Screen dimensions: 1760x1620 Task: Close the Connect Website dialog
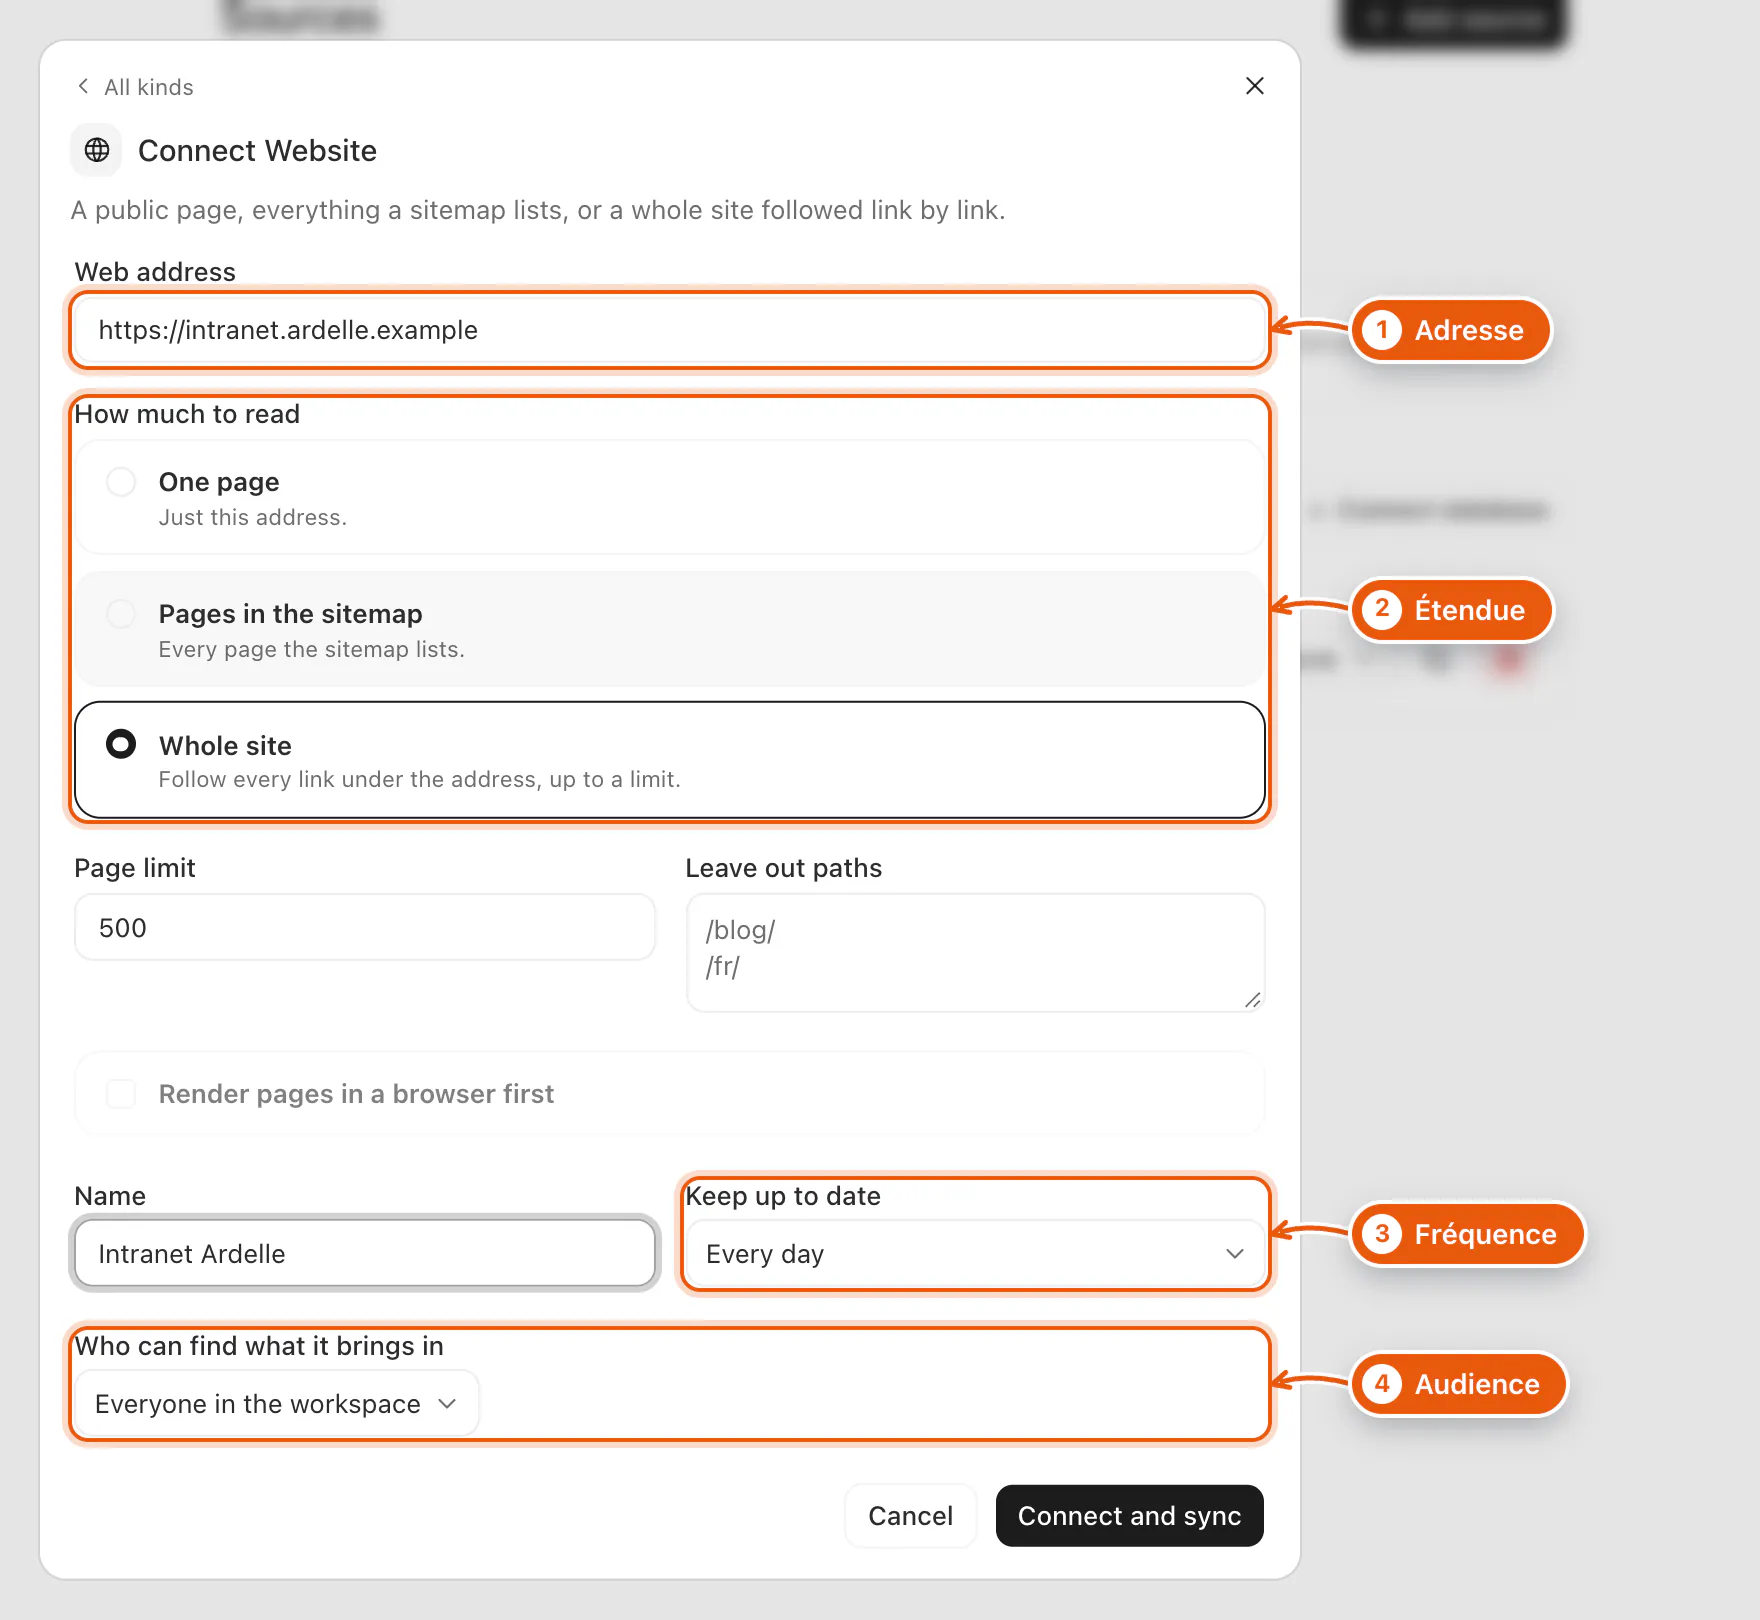pos(1255,86)
